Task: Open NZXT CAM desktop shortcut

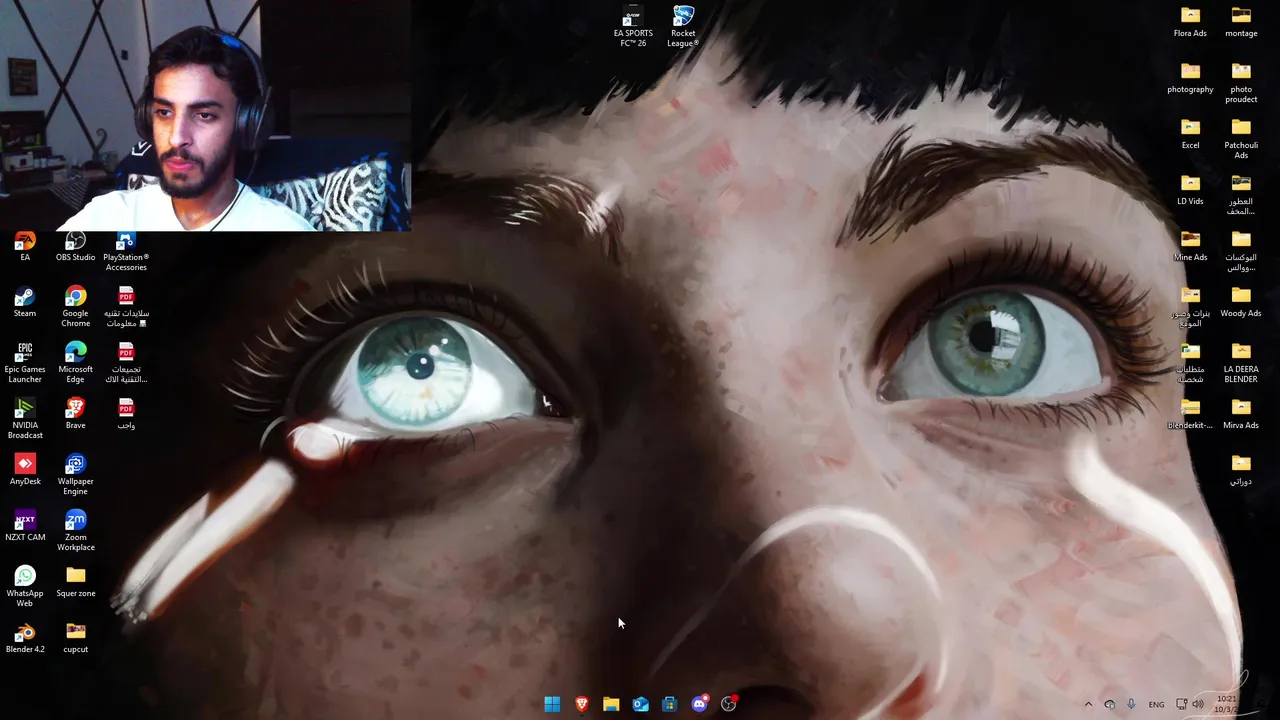Action: (x=25, y=526)
